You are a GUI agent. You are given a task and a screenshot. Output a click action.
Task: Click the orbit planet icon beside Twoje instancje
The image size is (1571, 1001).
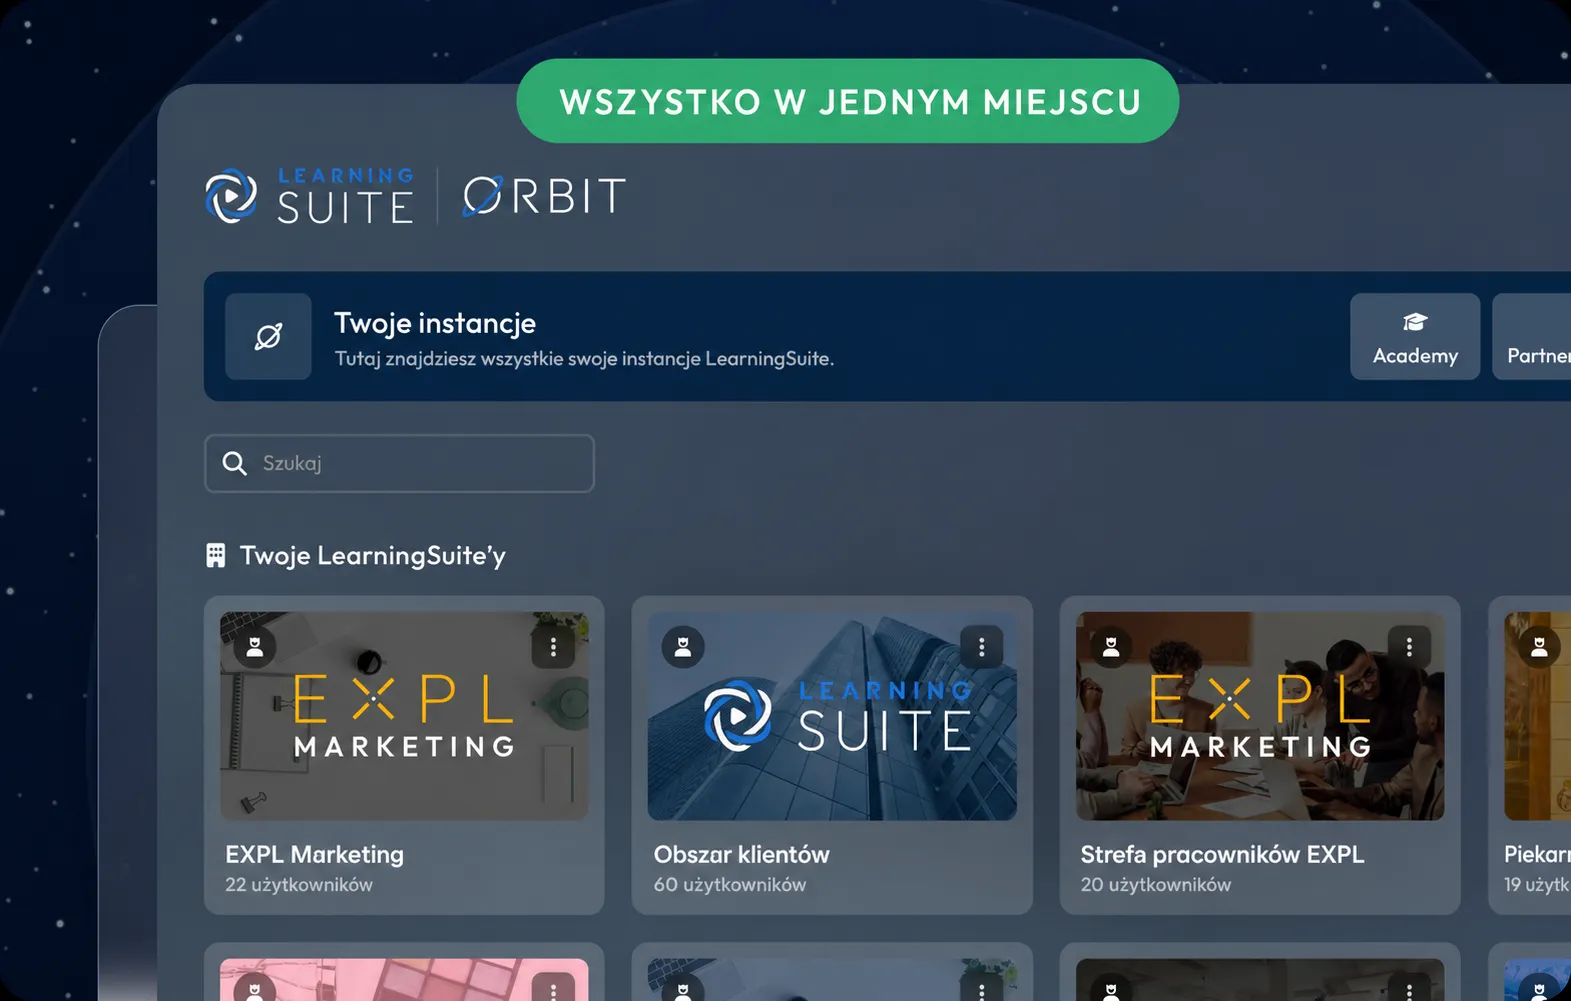tap(268, 337)
